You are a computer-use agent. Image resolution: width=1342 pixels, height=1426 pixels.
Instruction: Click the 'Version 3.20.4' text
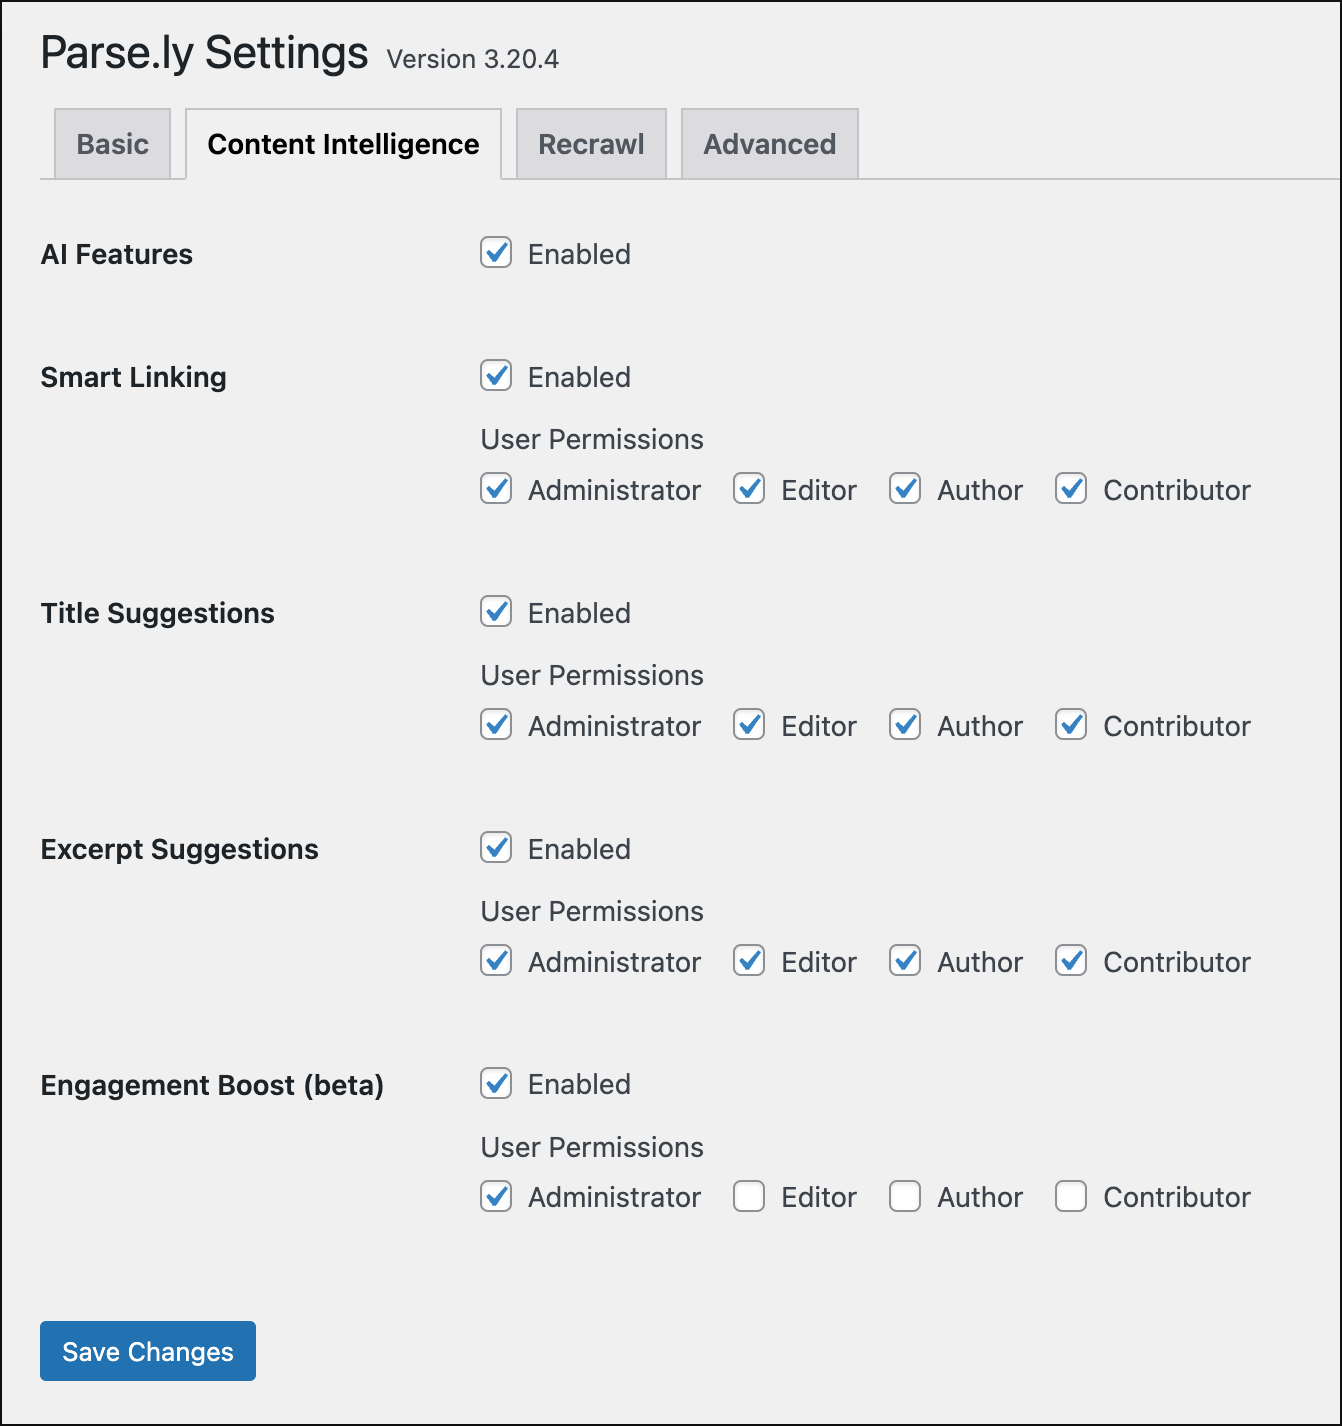coord(472,59)
